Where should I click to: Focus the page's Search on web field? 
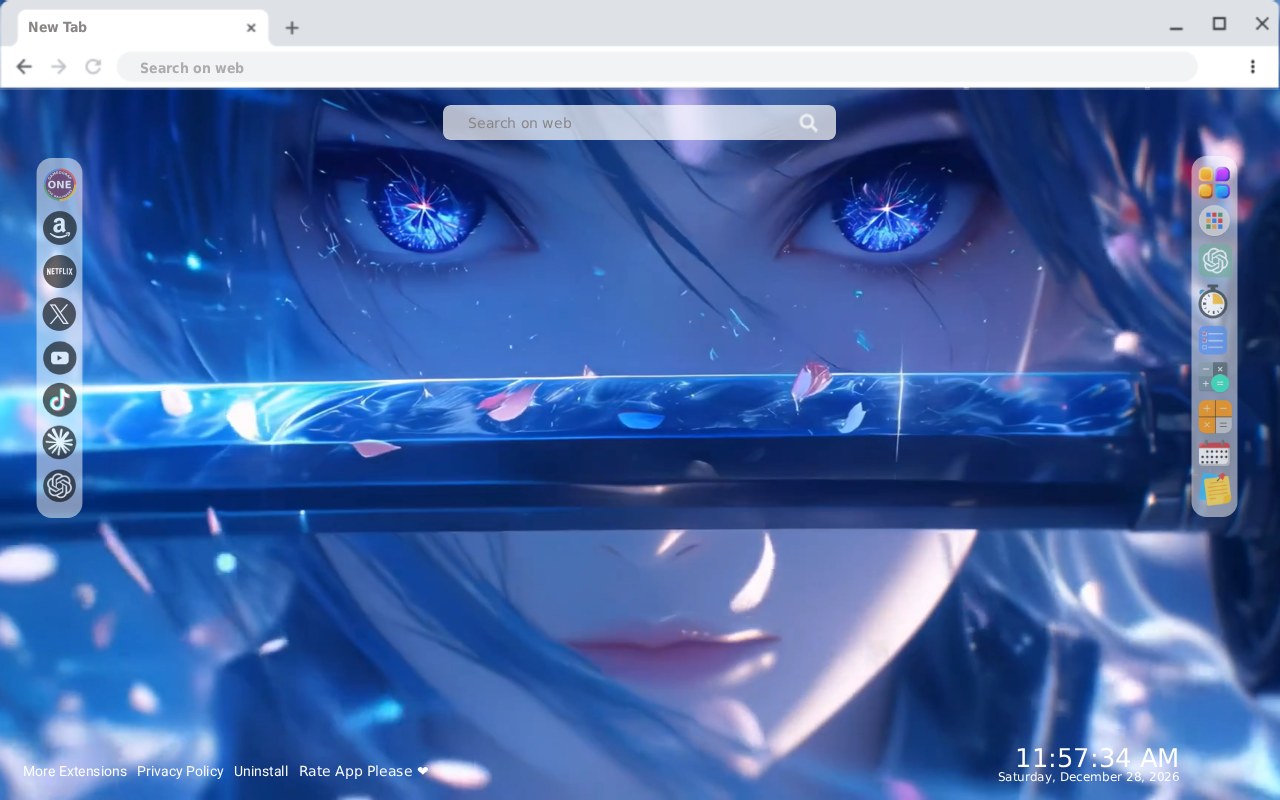(639, 123)
